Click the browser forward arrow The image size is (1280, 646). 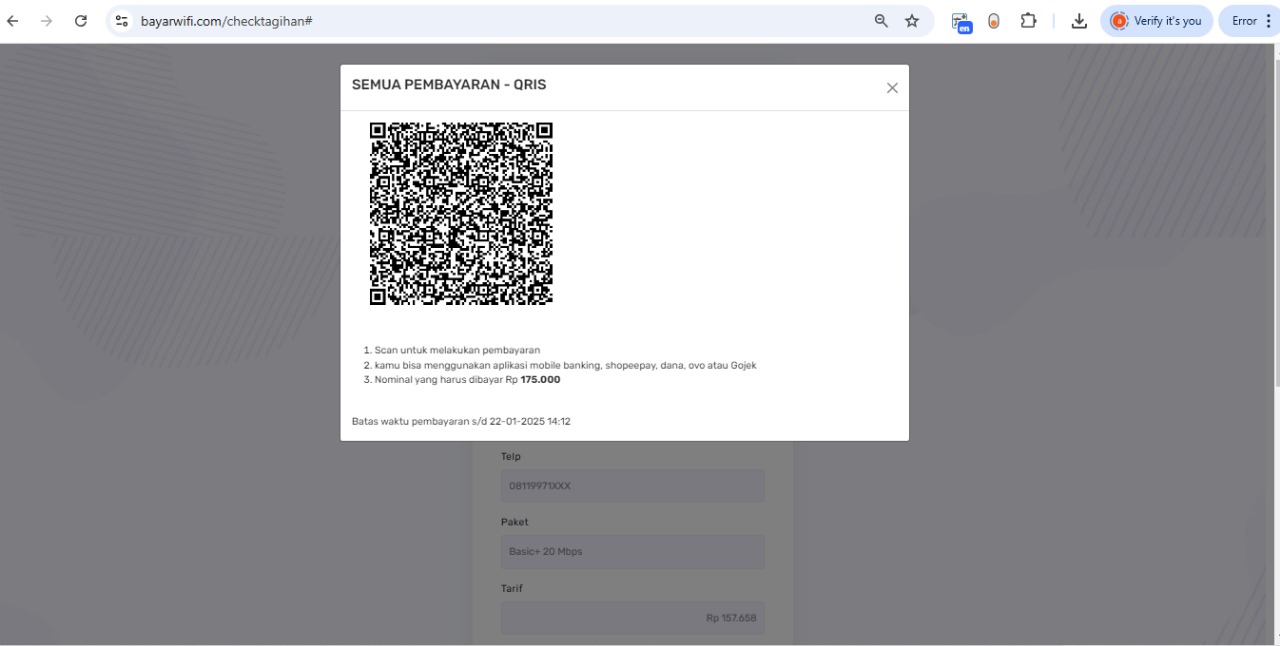coord(46,21)
